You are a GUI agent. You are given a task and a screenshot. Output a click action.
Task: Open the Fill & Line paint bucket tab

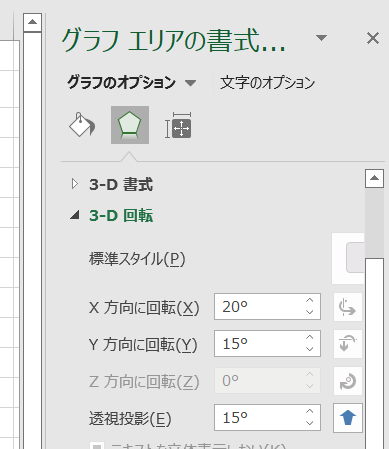pos(82,125)
